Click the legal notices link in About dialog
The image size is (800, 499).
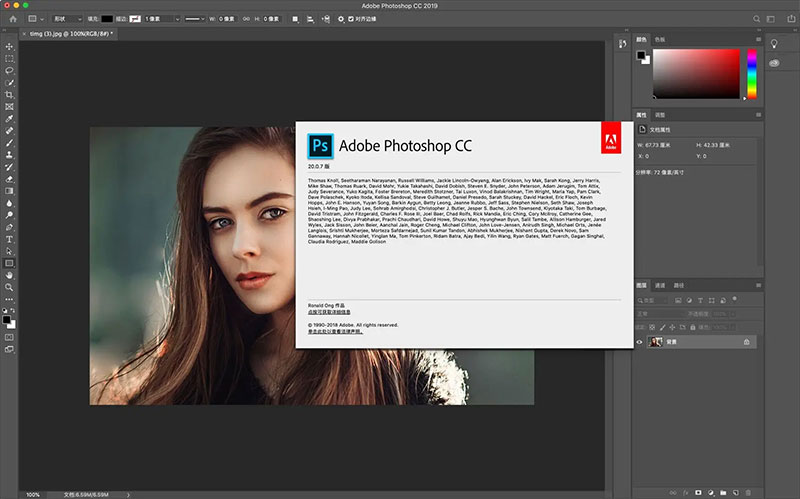334,331
